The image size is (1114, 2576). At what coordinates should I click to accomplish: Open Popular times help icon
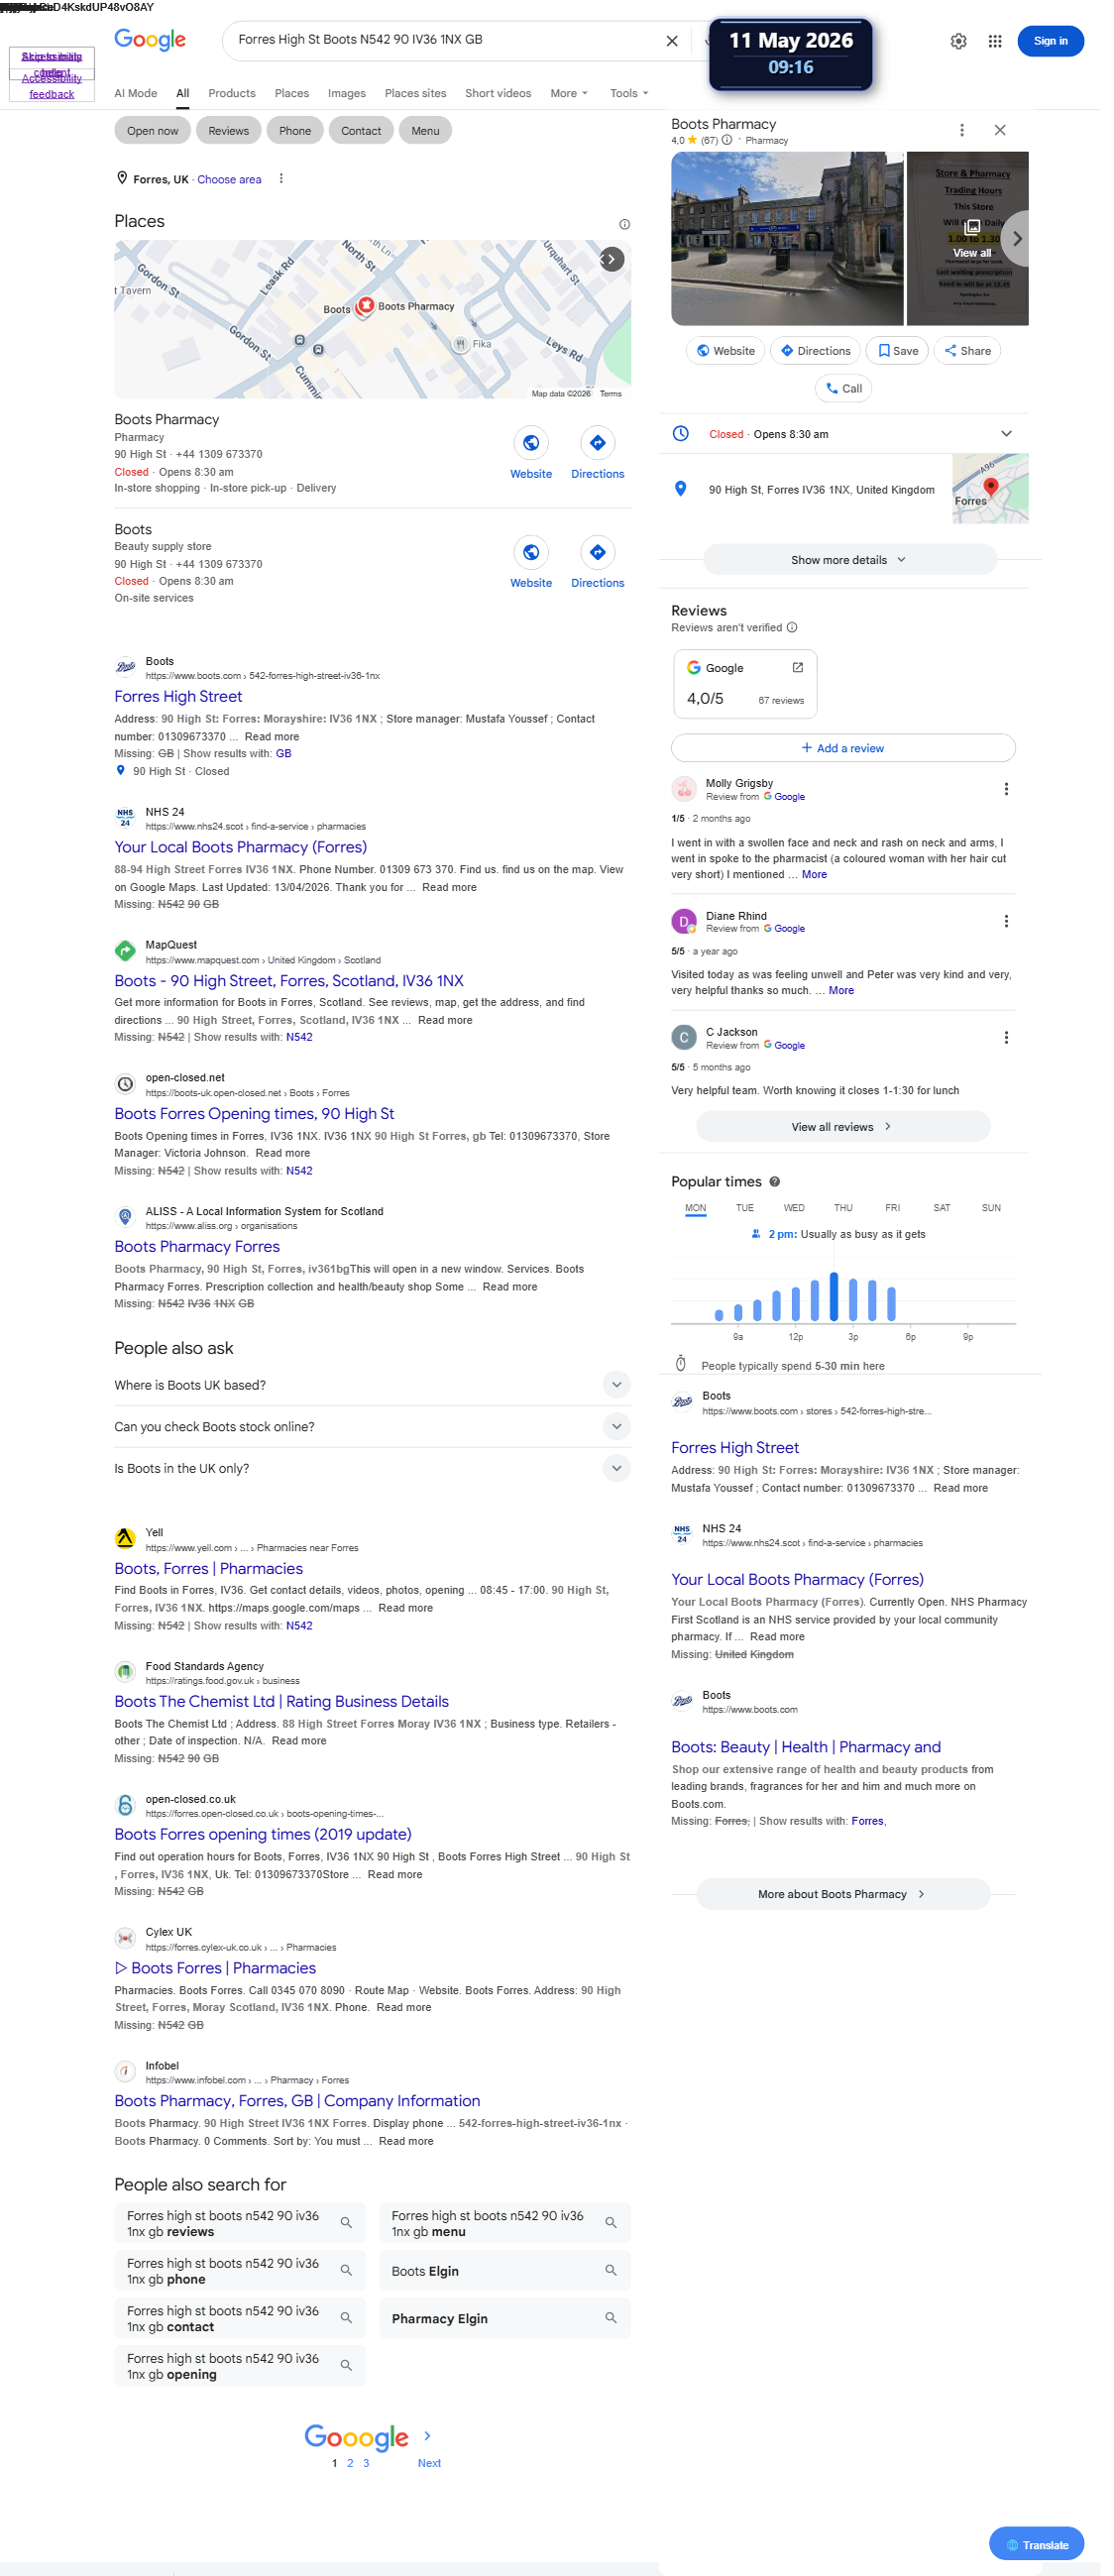[783, 1195]
